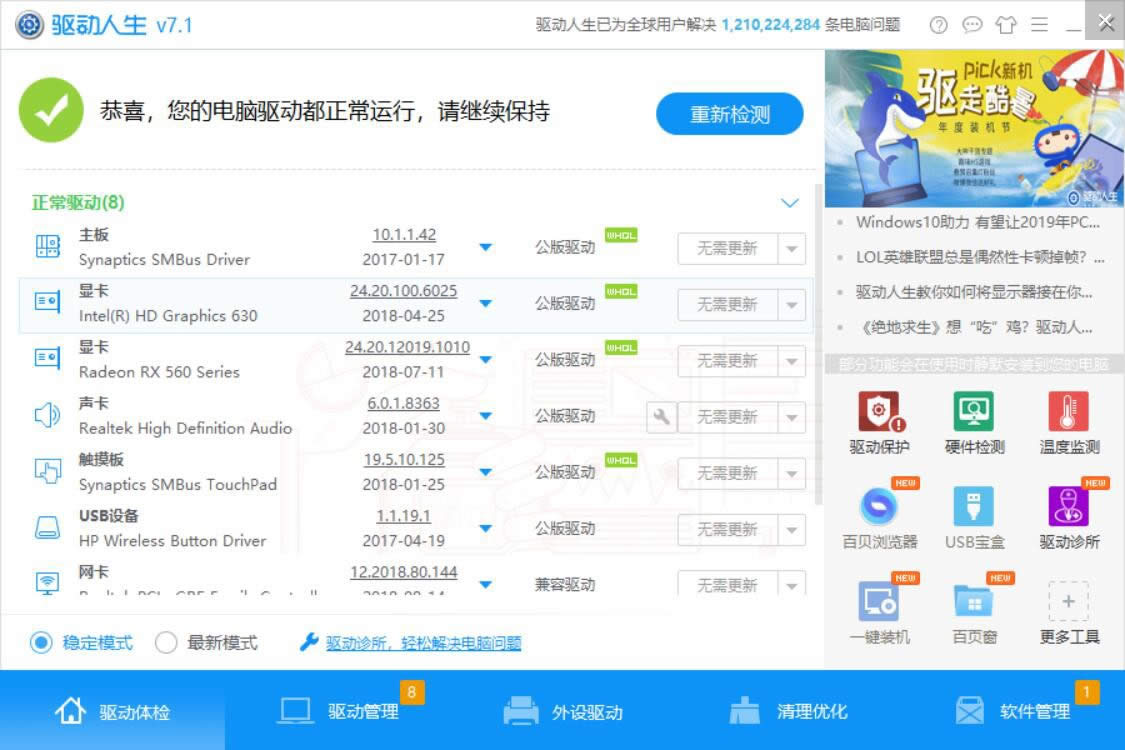Expand version list for Realtek audio driver
This screenshot has width=1125, height=750.
click(x=486, y=416)
